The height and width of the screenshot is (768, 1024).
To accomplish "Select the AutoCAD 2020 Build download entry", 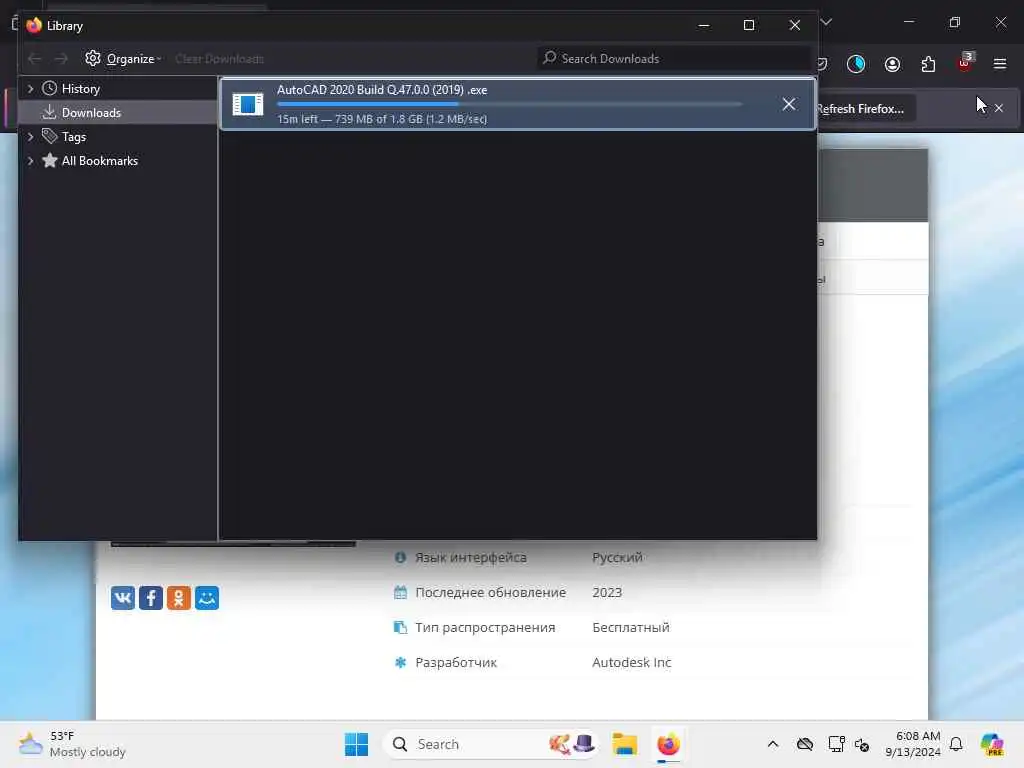I will tap(518, 104).
